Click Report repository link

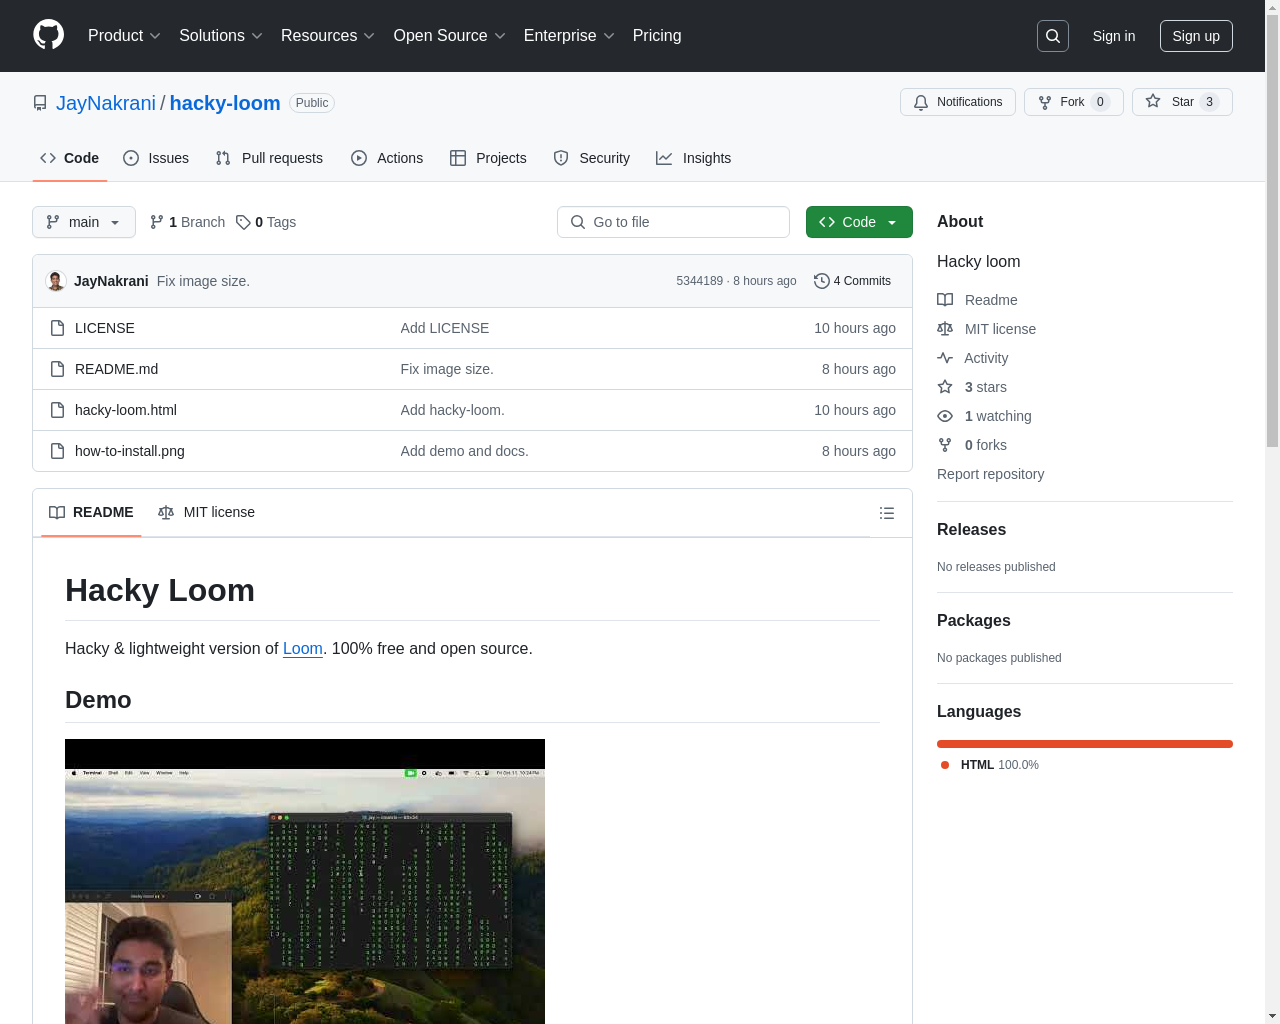tap(991, 474)
